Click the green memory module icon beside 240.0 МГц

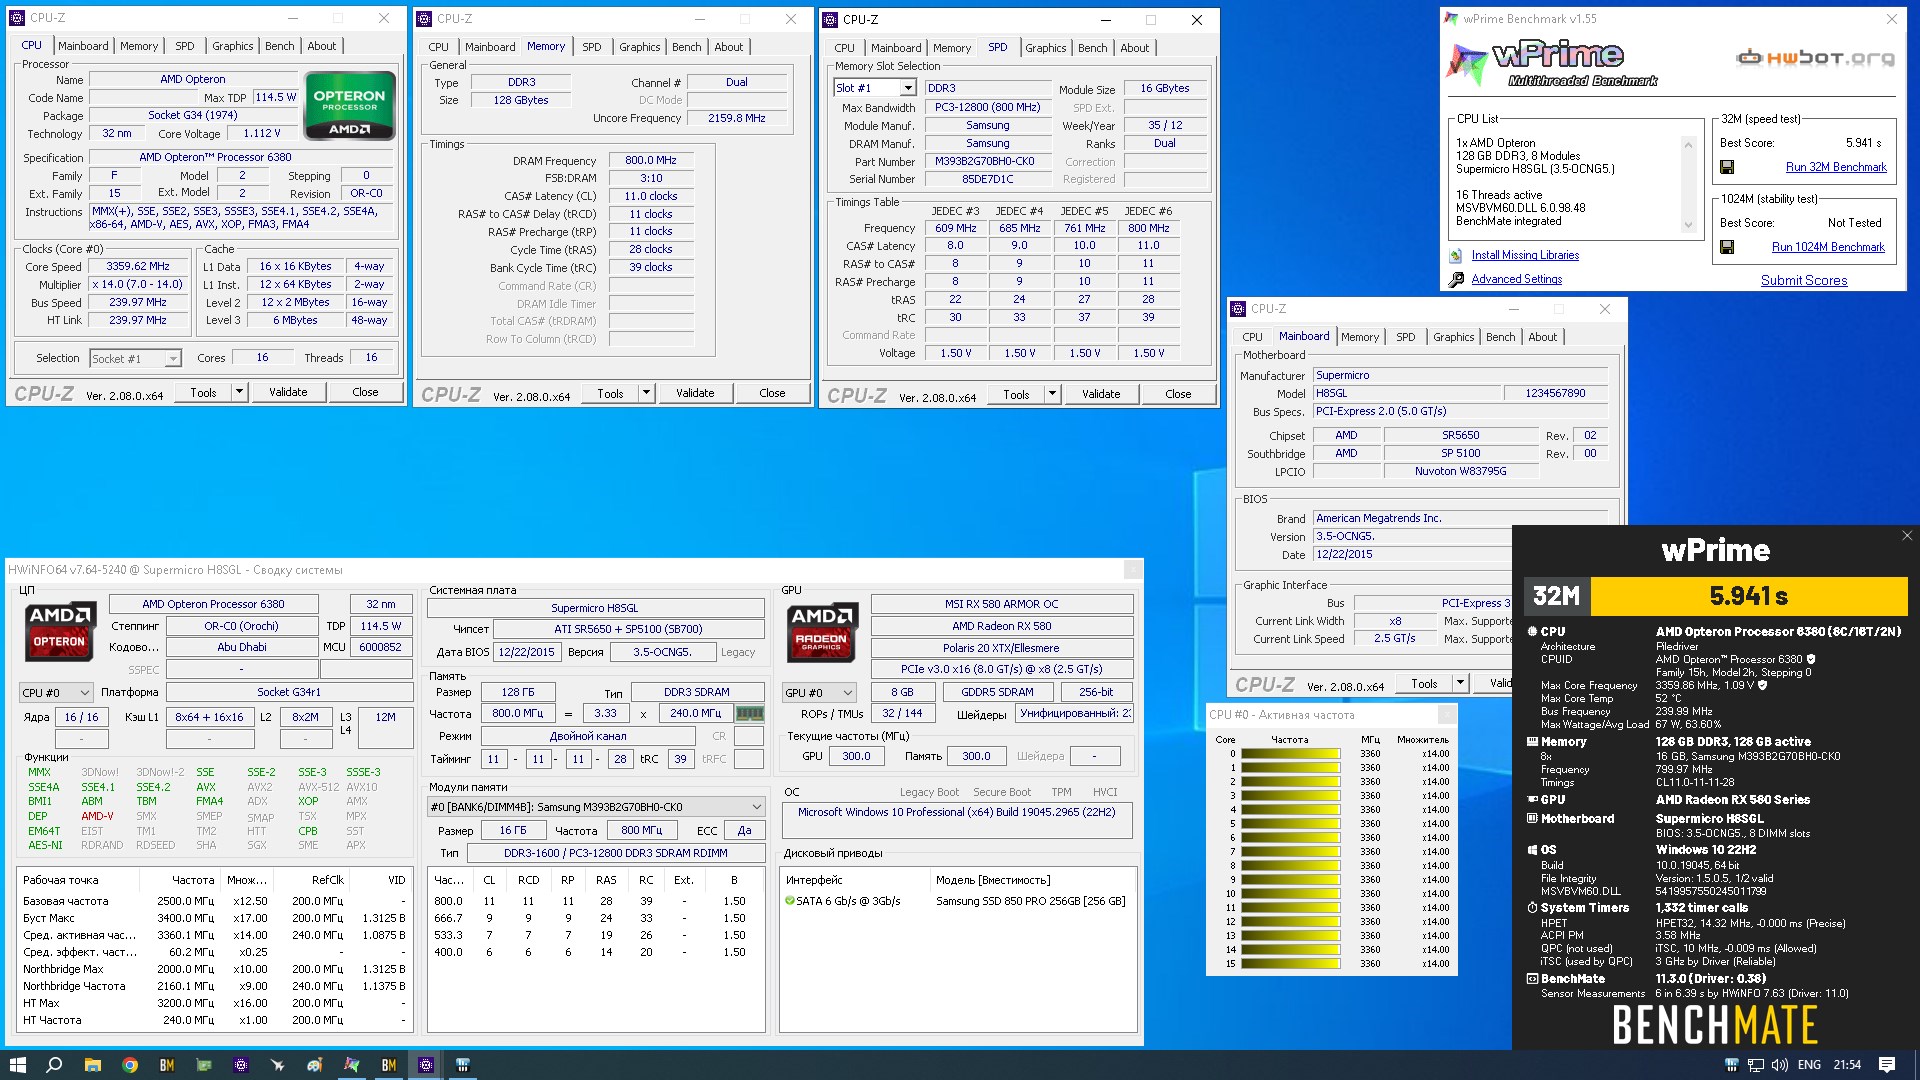point(749,714)
